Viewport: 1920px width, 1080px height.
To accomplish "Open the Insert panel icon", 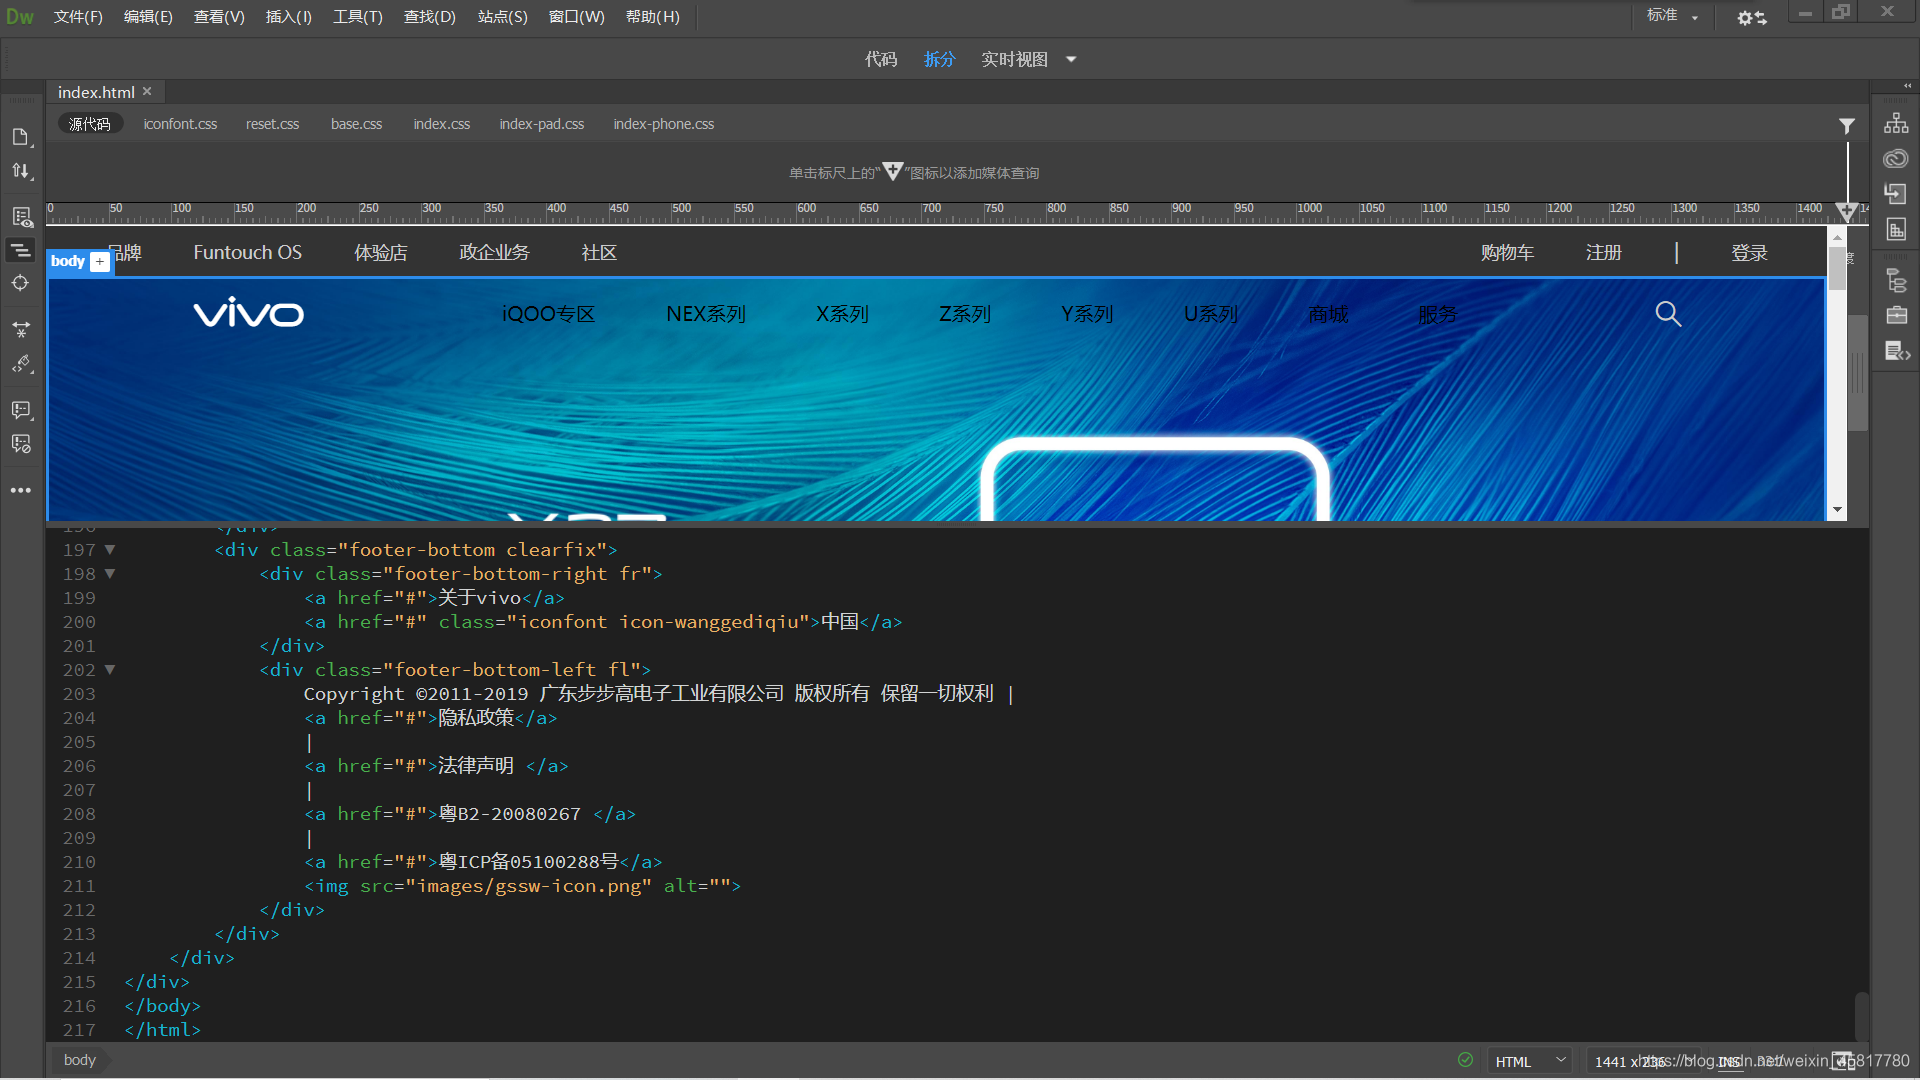I will pos(1896,193).
